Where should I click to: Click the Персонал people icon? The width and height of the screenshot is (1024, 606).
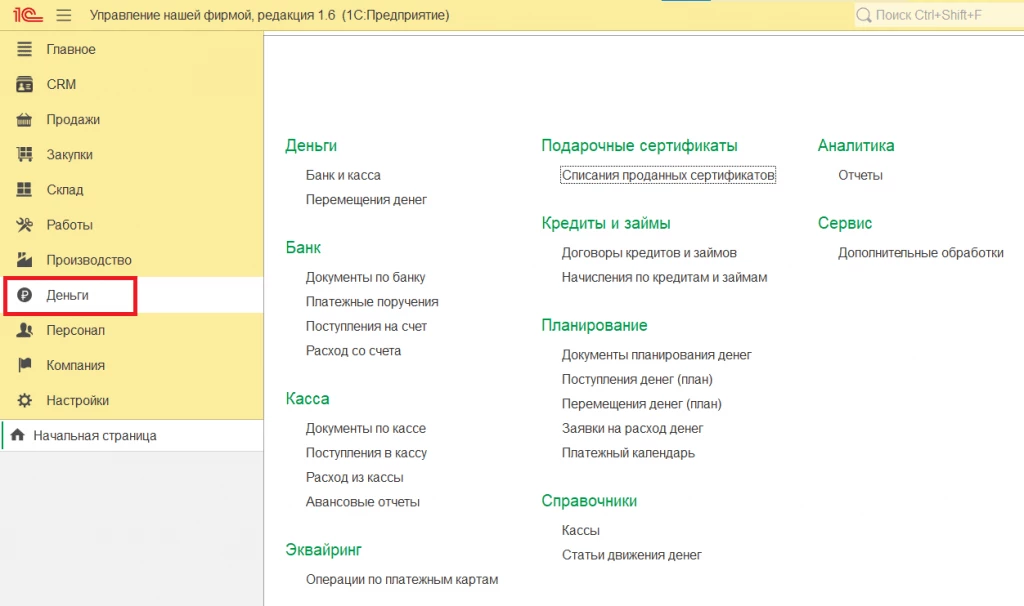tap(24, 330)
